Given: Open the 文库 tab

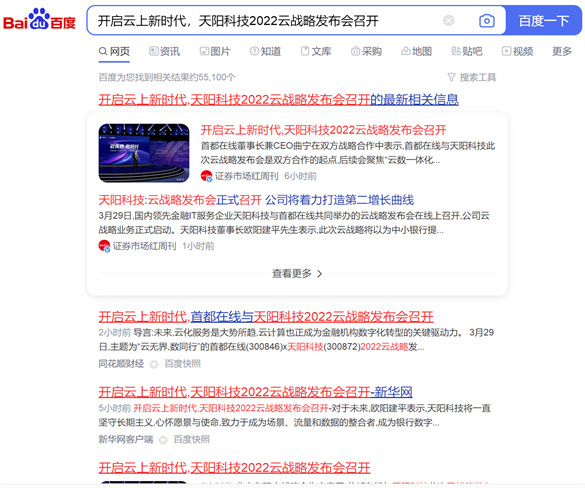Looking at the screenshot, I should click(316, 51).
